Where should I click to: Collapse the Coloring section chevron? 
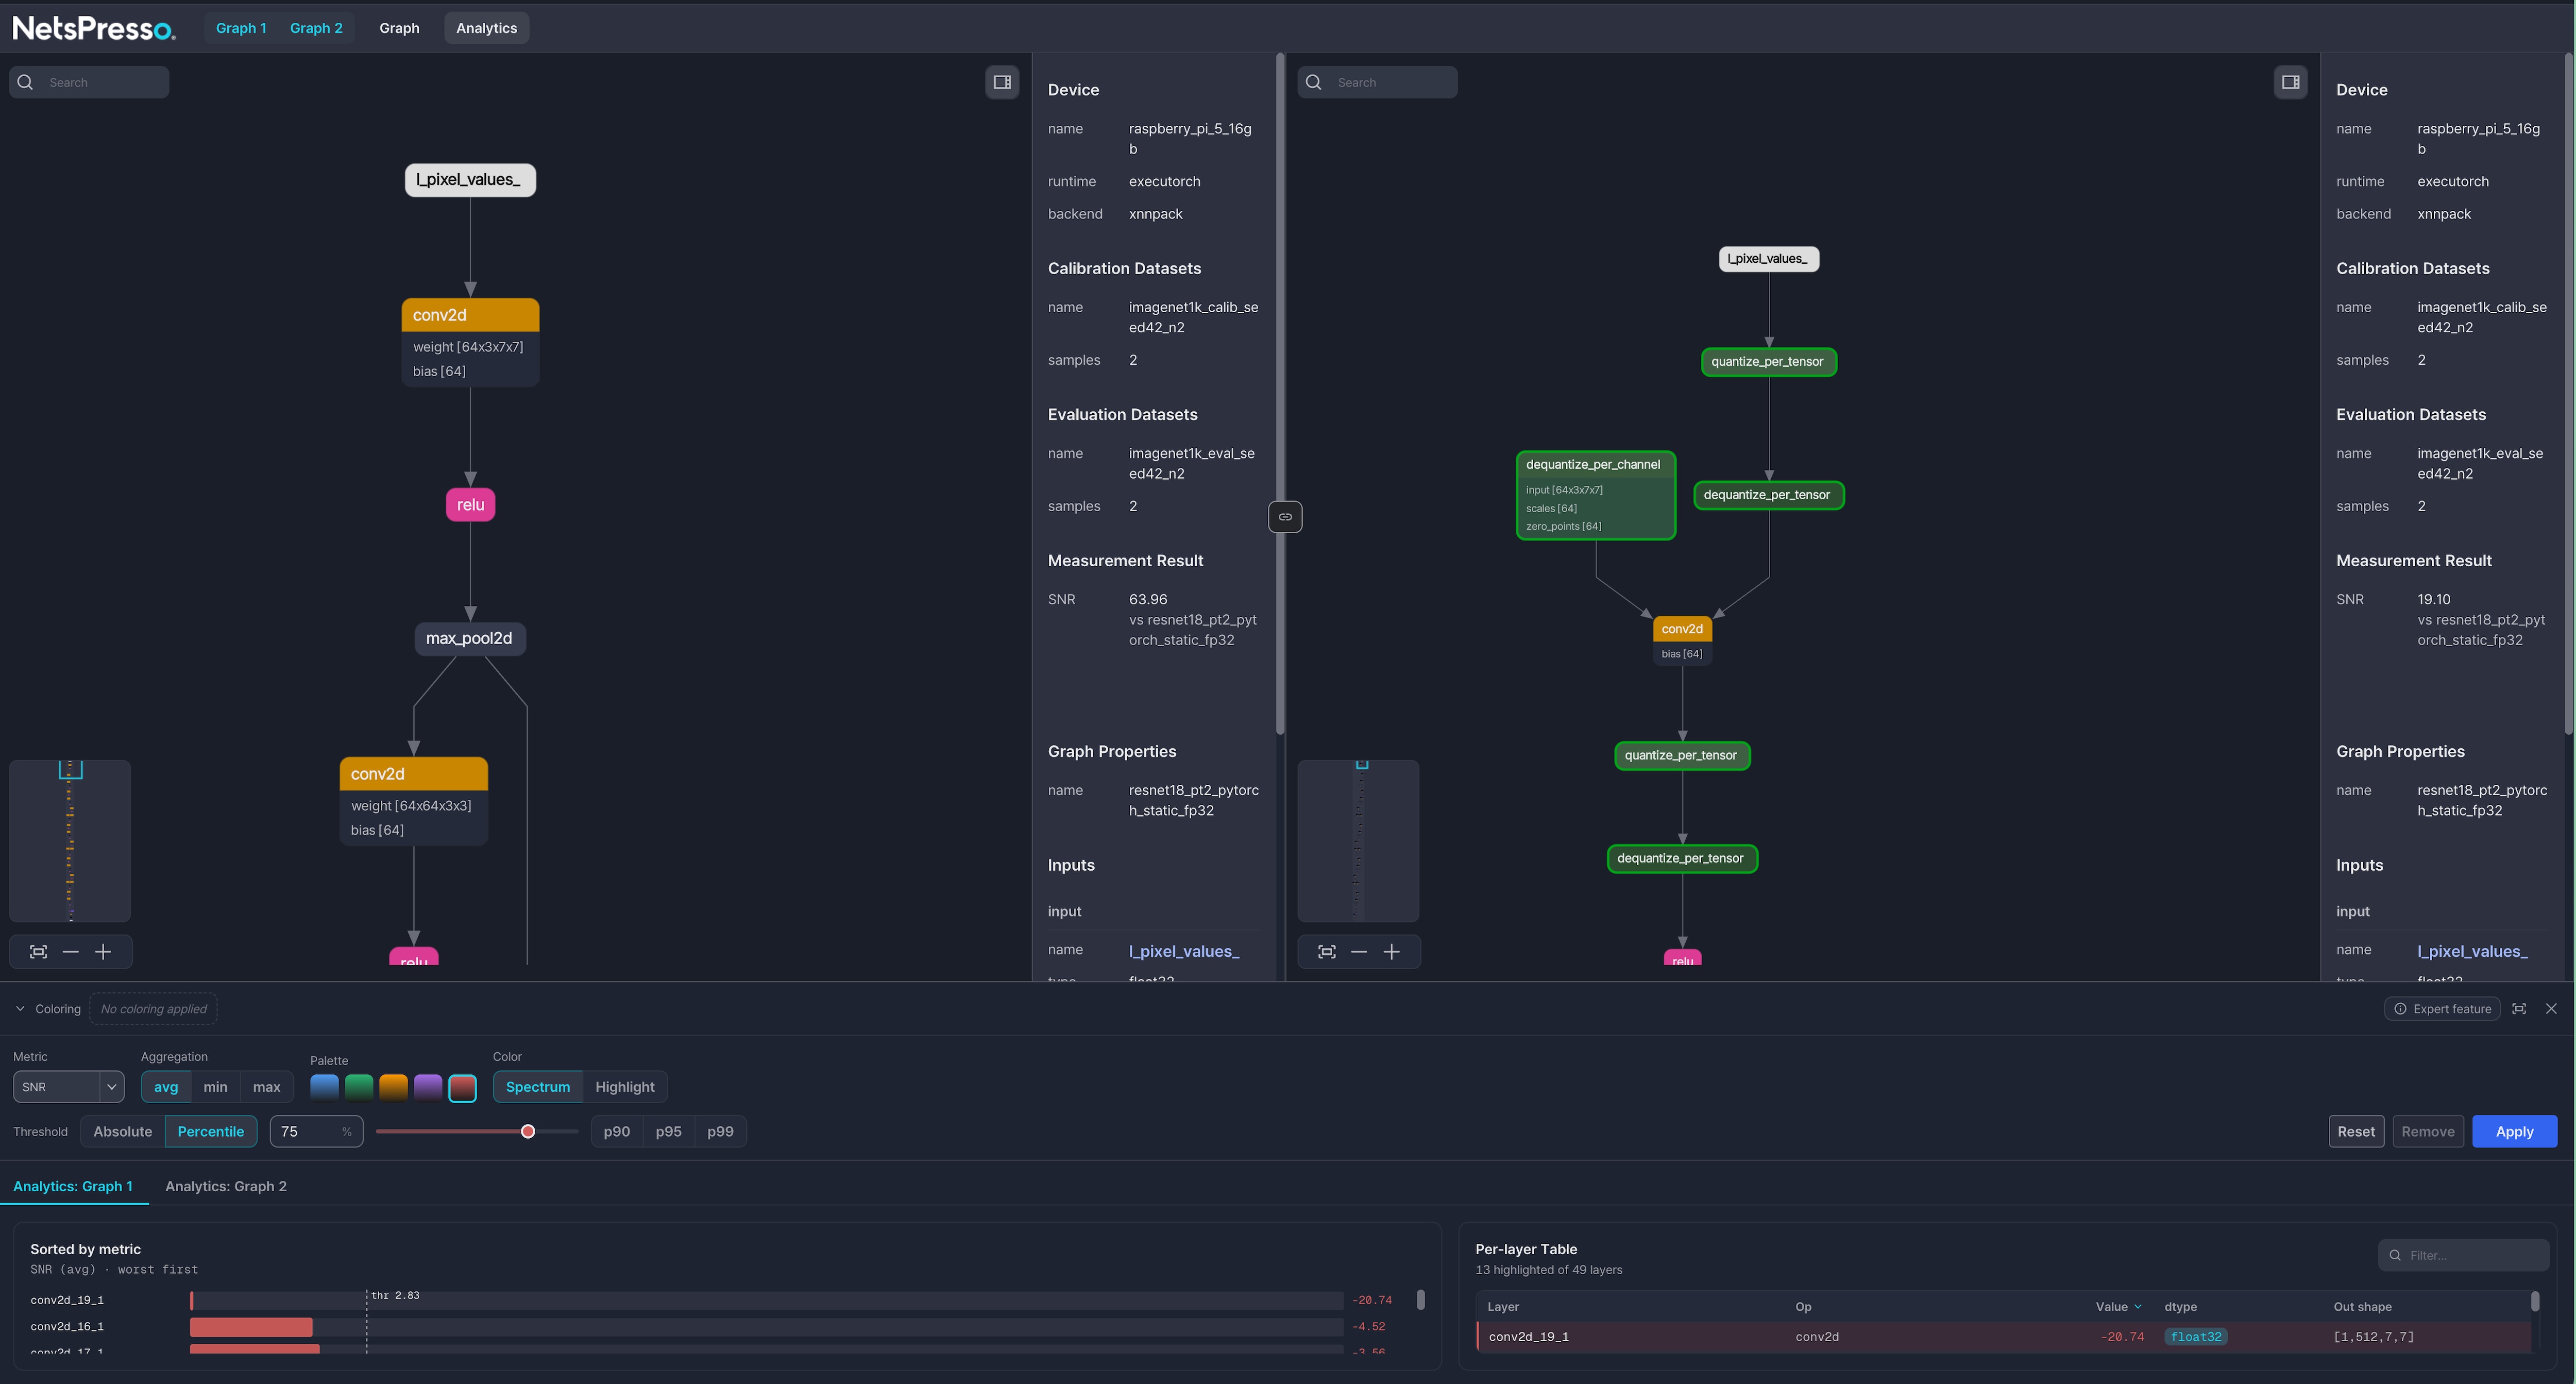coord(20,1009)
